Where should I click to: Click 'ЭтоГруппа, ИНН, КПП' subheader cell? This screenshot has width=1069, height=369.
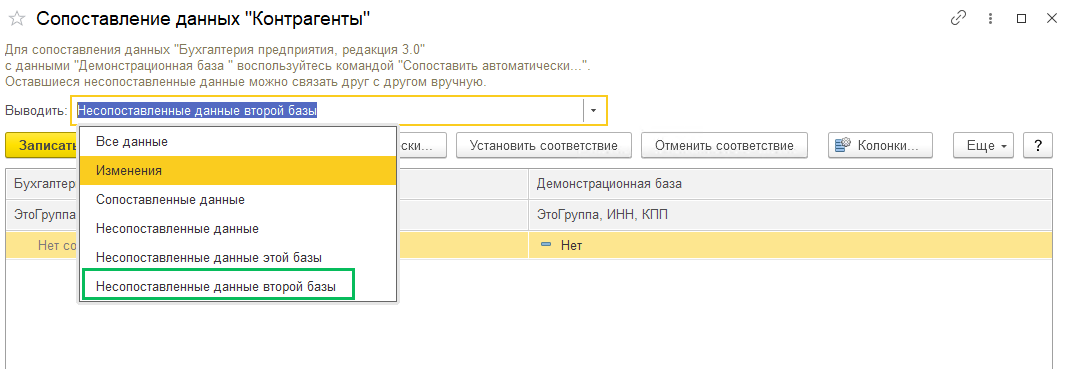[789, 215]
